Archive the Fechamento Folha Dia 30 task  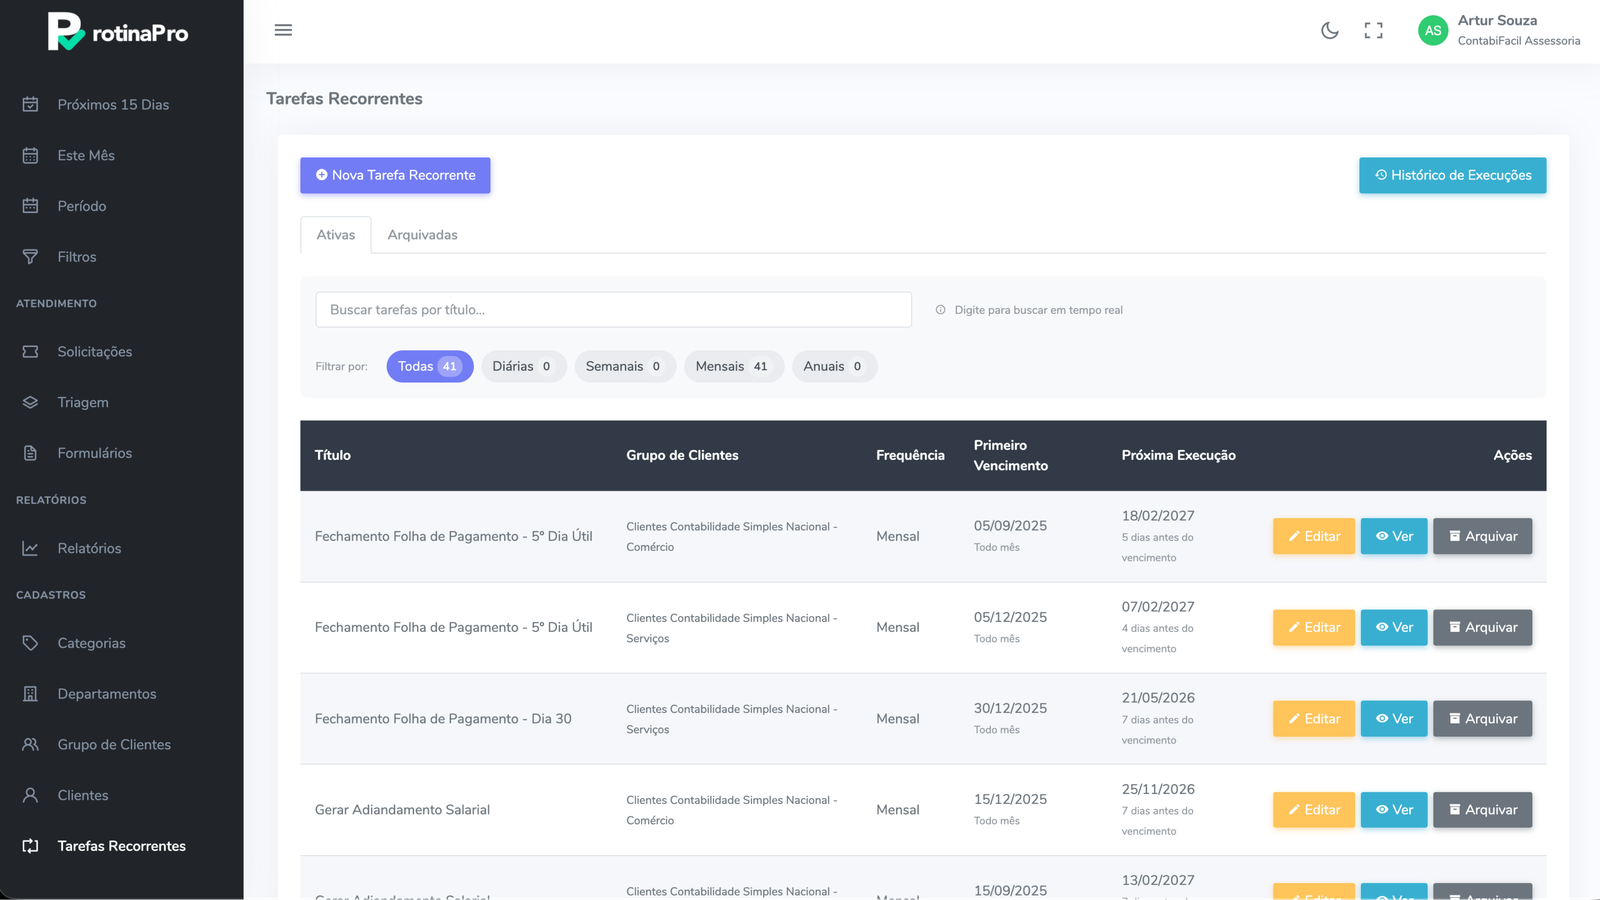pos(1482,718)
